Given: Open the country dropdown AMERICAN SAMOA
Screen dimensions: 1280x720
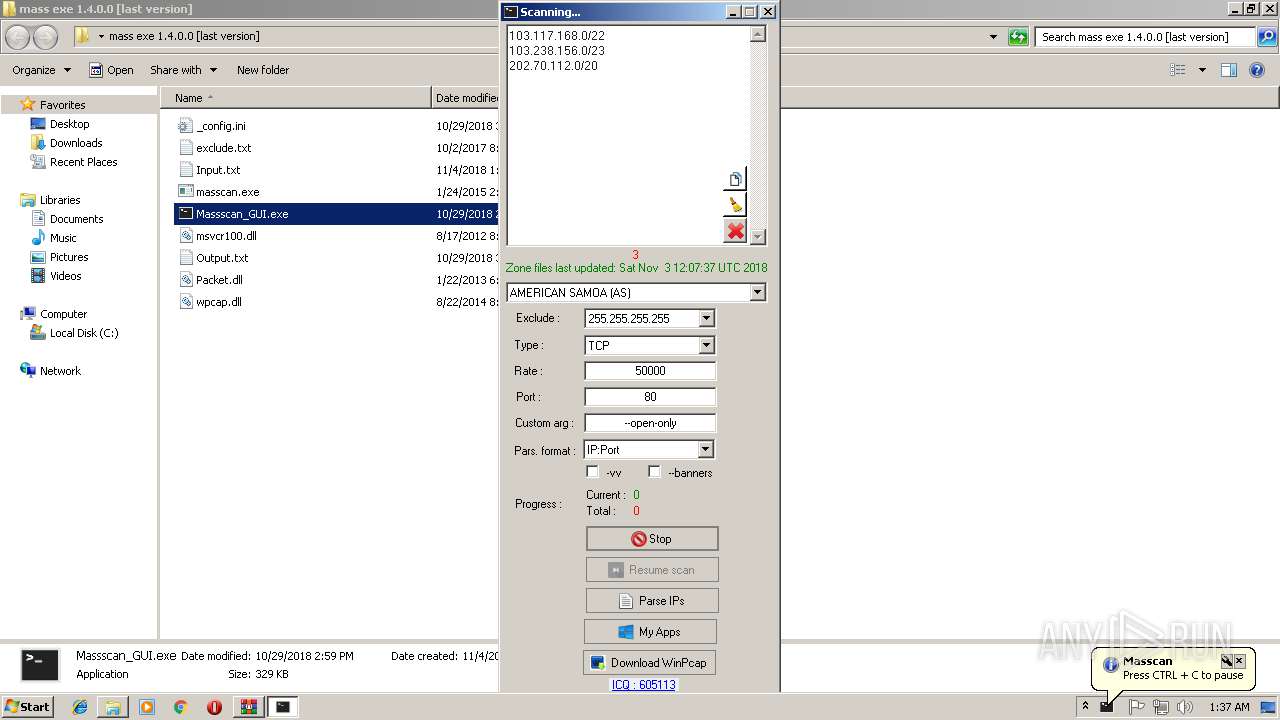Looking at the screenshot, I should (757, 293).
